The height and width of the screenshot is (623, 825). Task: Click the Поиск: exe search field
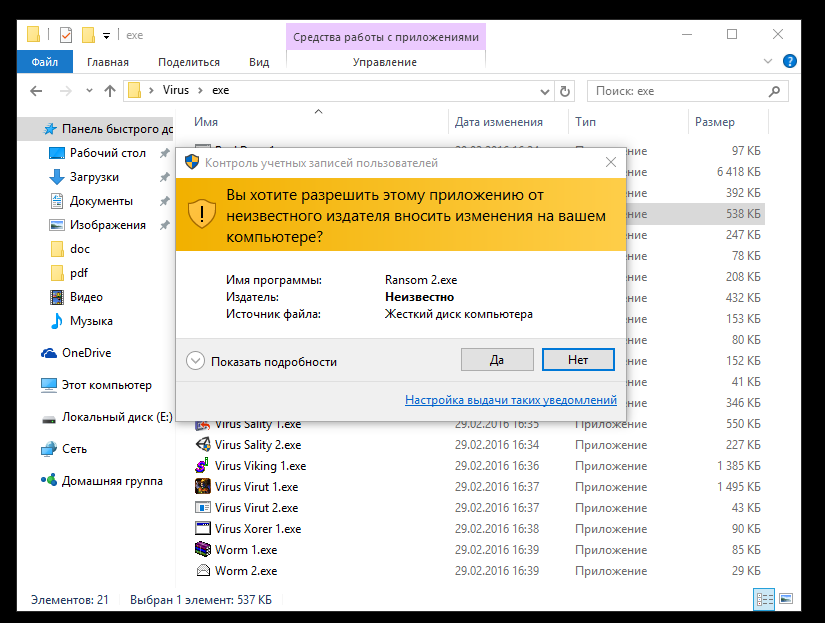(x=680, y=91)
